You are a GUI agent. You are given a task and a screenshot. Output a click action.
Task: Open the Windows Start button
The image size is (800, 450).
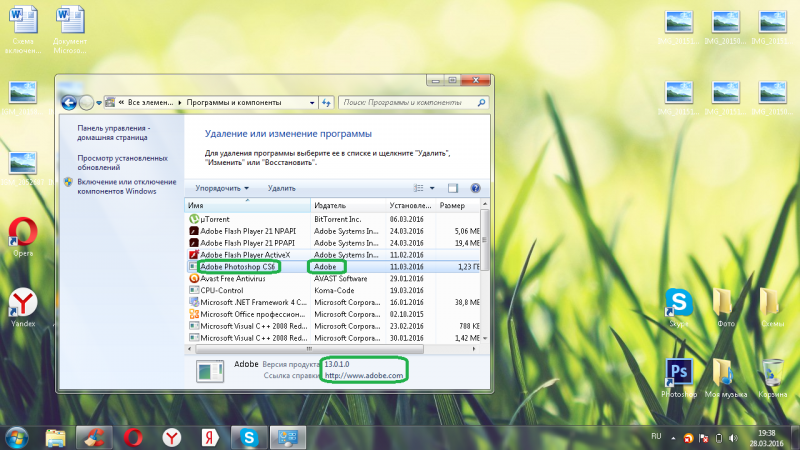click(x=17, y=438)
